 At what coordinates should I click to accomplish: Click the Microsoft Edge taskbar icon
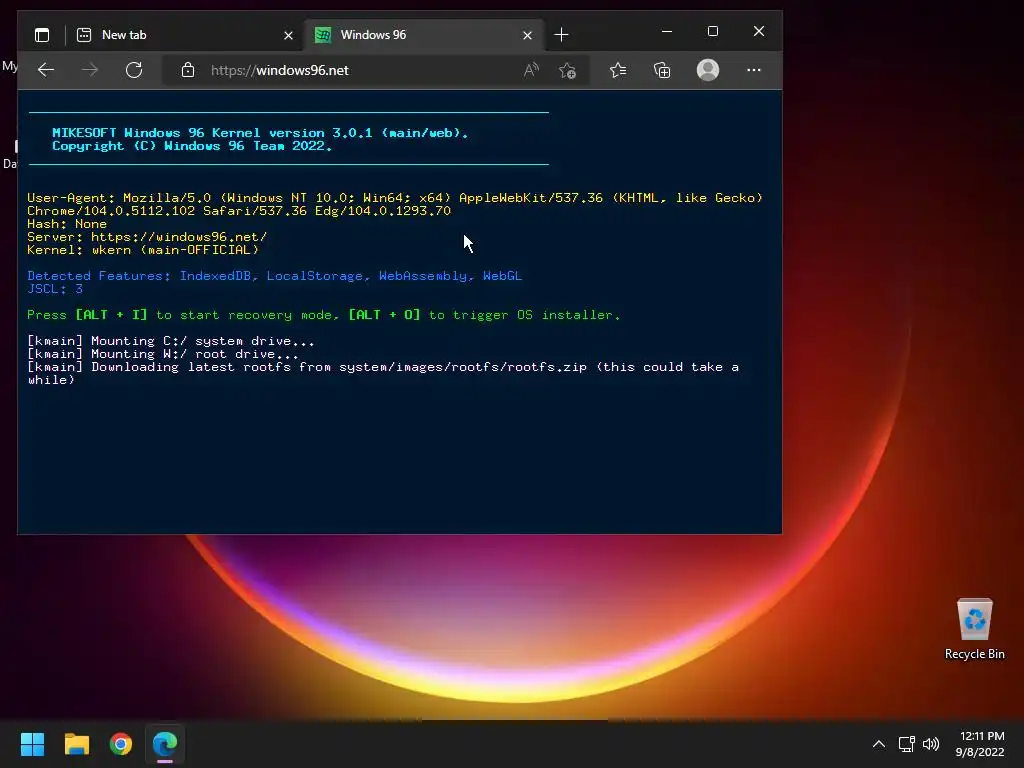pyautogui.click(x=165, y=744)
